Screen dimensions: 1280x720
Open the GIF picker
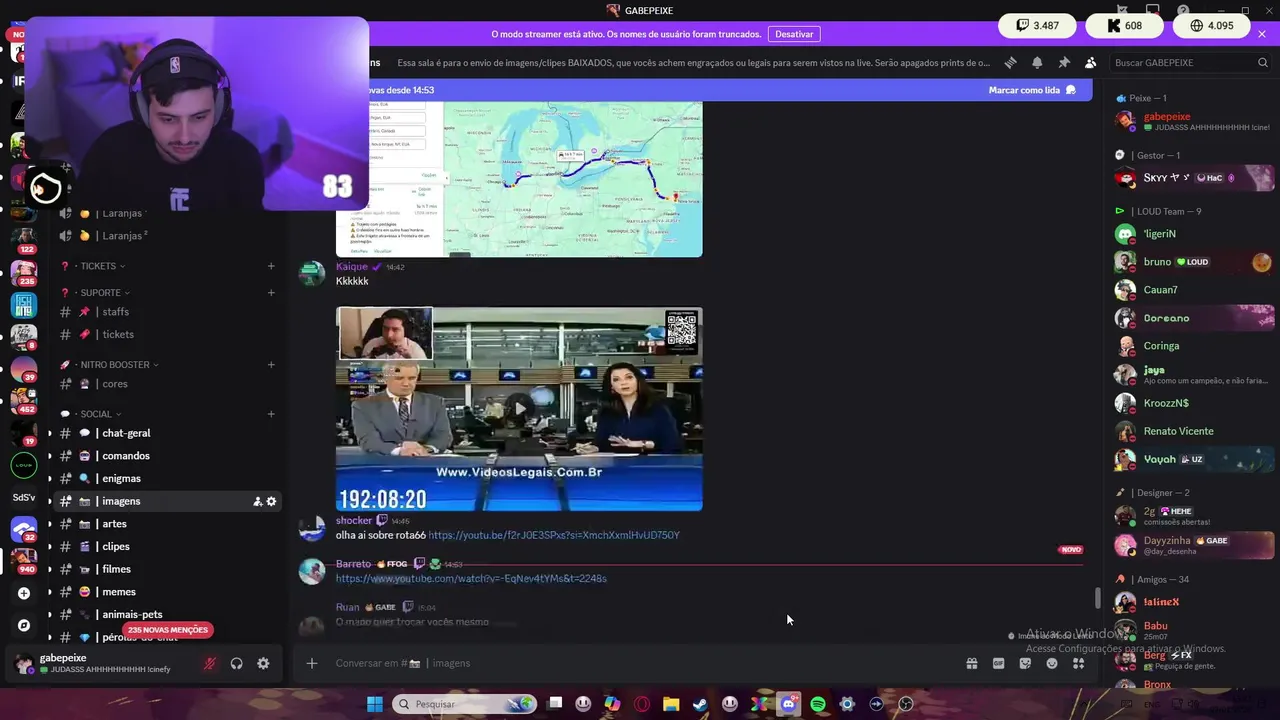[x=998, y=663]
